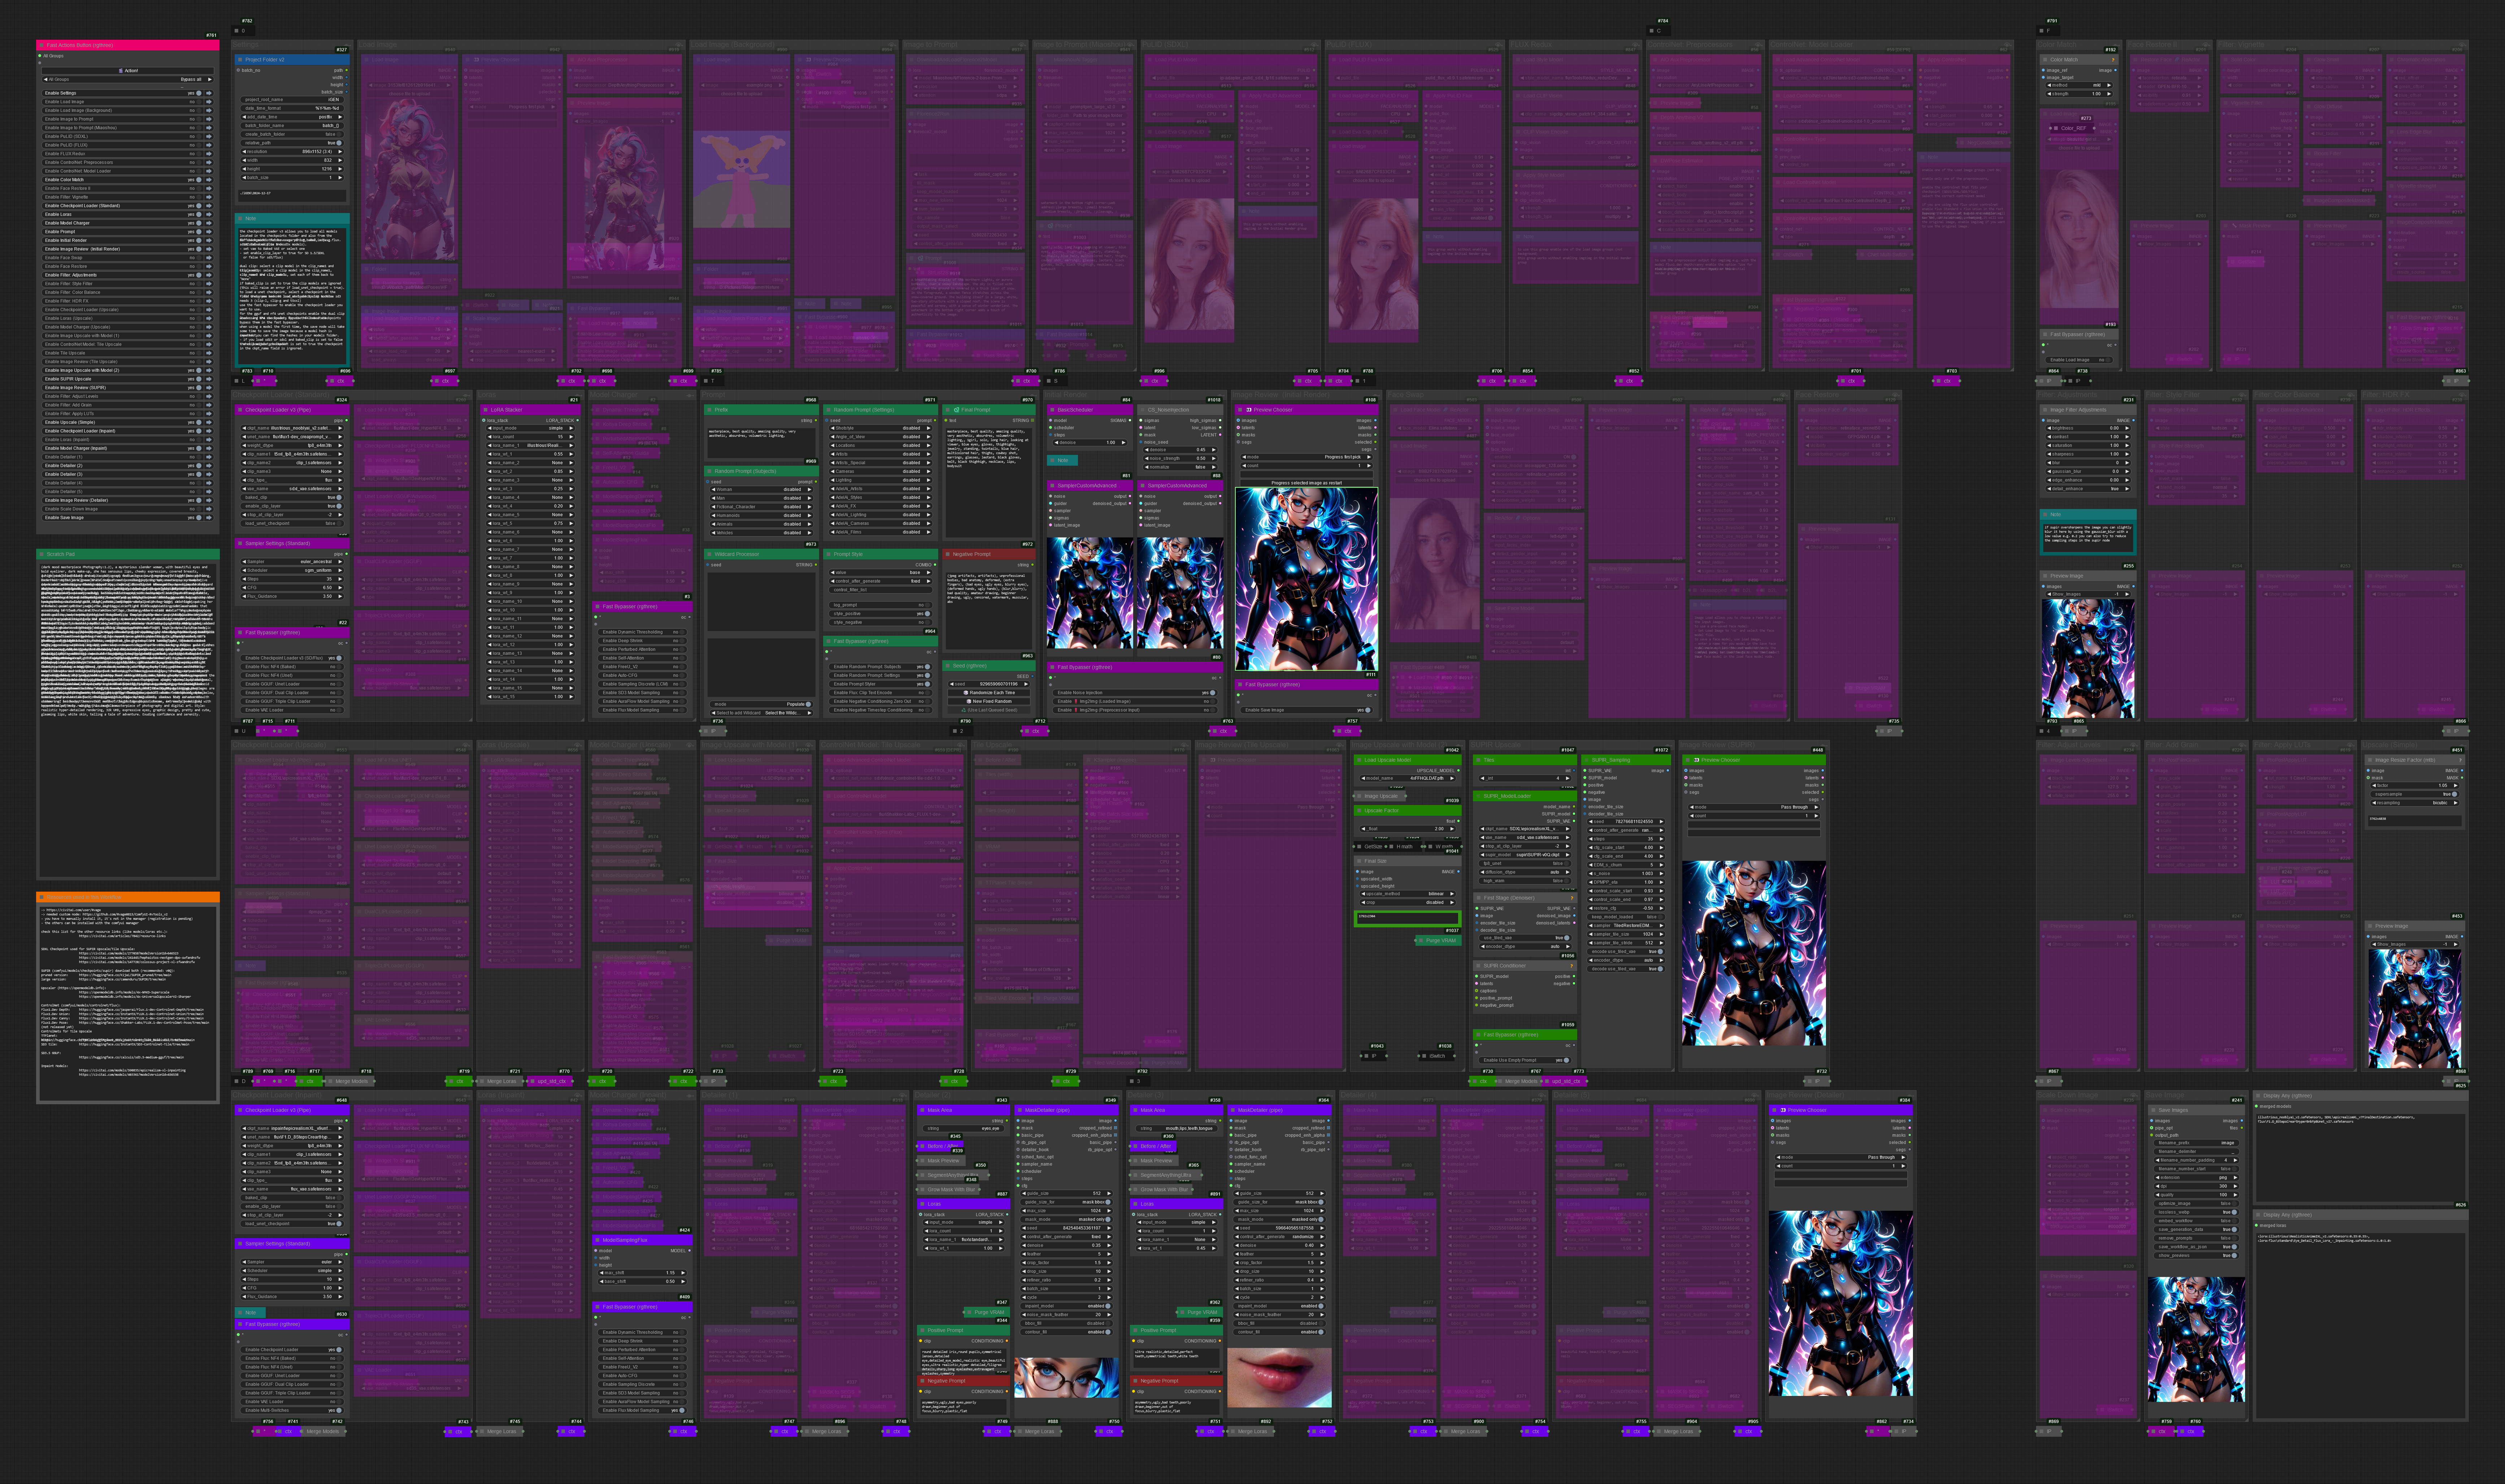Open Sampler 'euler_ancestral' dropdown
The height and width of the screenshot is (1484, 2505).
[292, 562]
